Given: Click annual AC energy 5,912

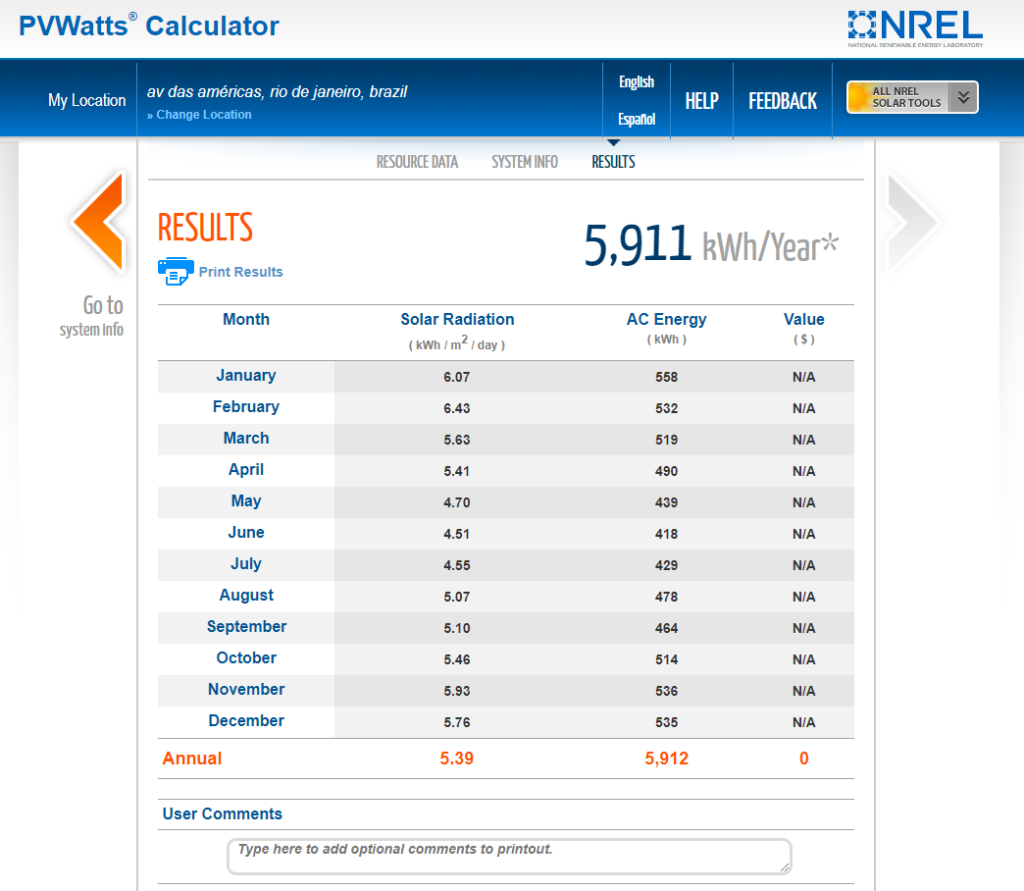Looking at the screenshot, I should click(x=667, y=758).
